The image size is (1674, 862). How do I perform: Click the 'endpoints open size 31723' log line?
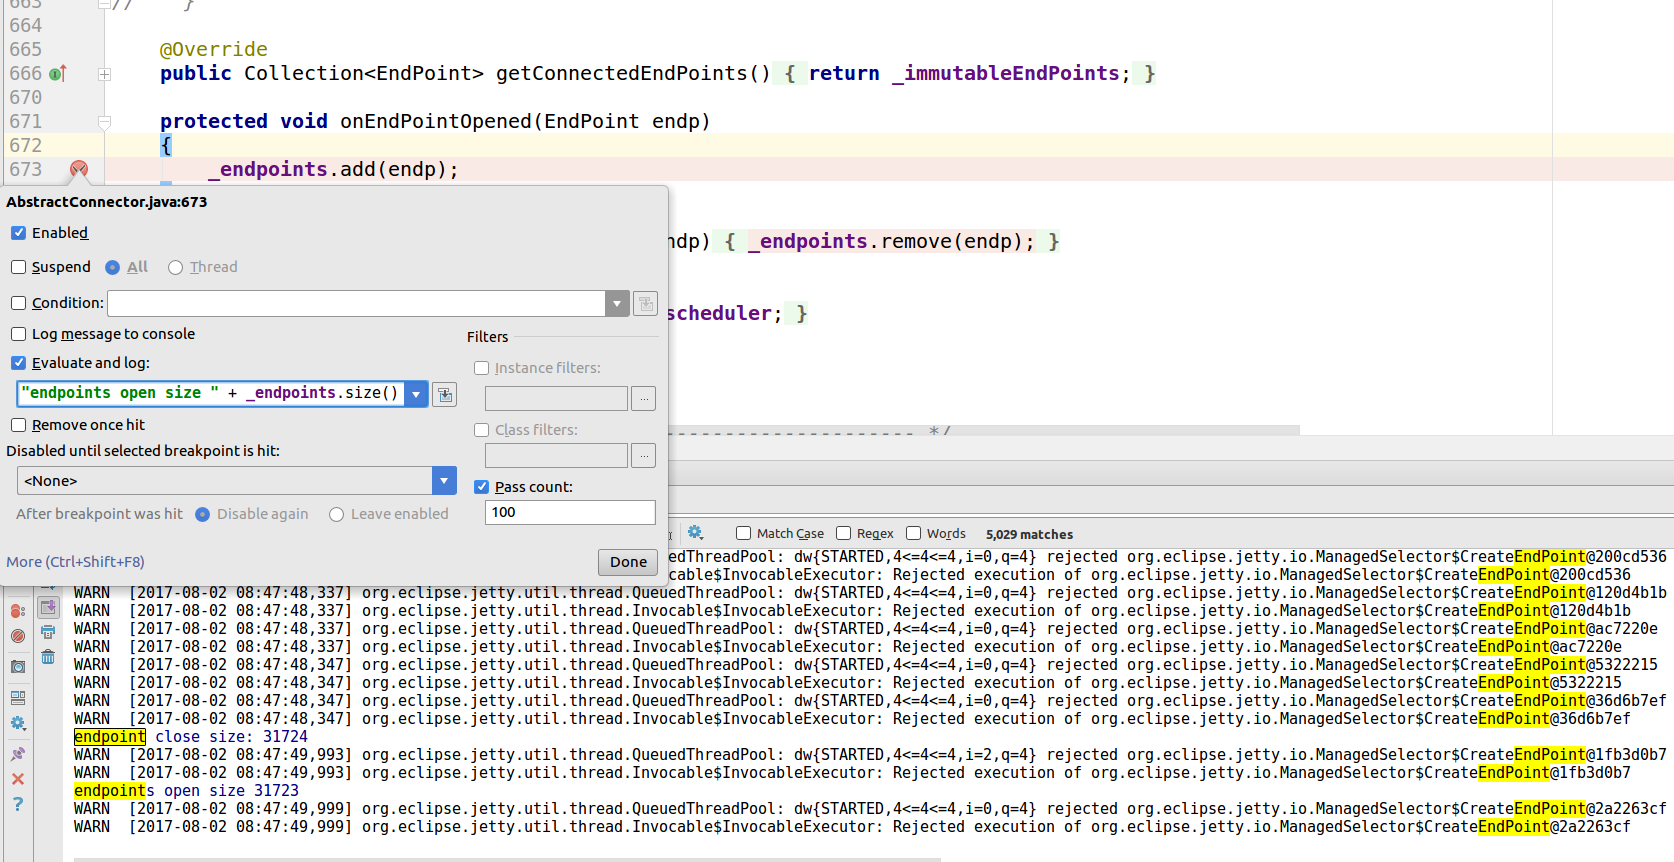point(186,791)
